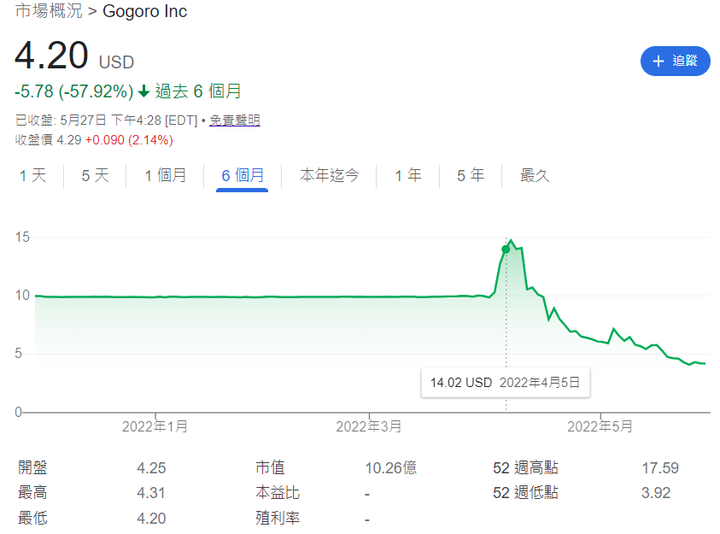
Task: Click the 開盤 value 4.25
Action: [x=151, y=468]
